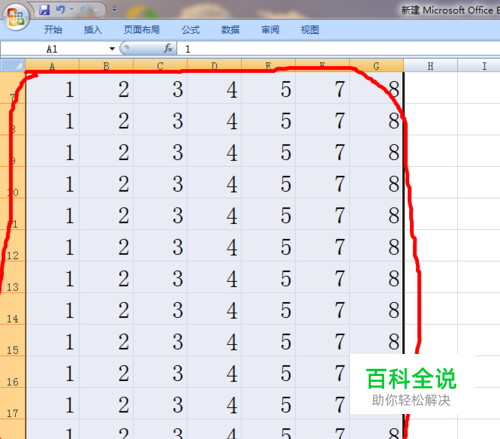The image size is (500, 439).
Task: Click cell with 4 in row 15
Action: point(215,340)
